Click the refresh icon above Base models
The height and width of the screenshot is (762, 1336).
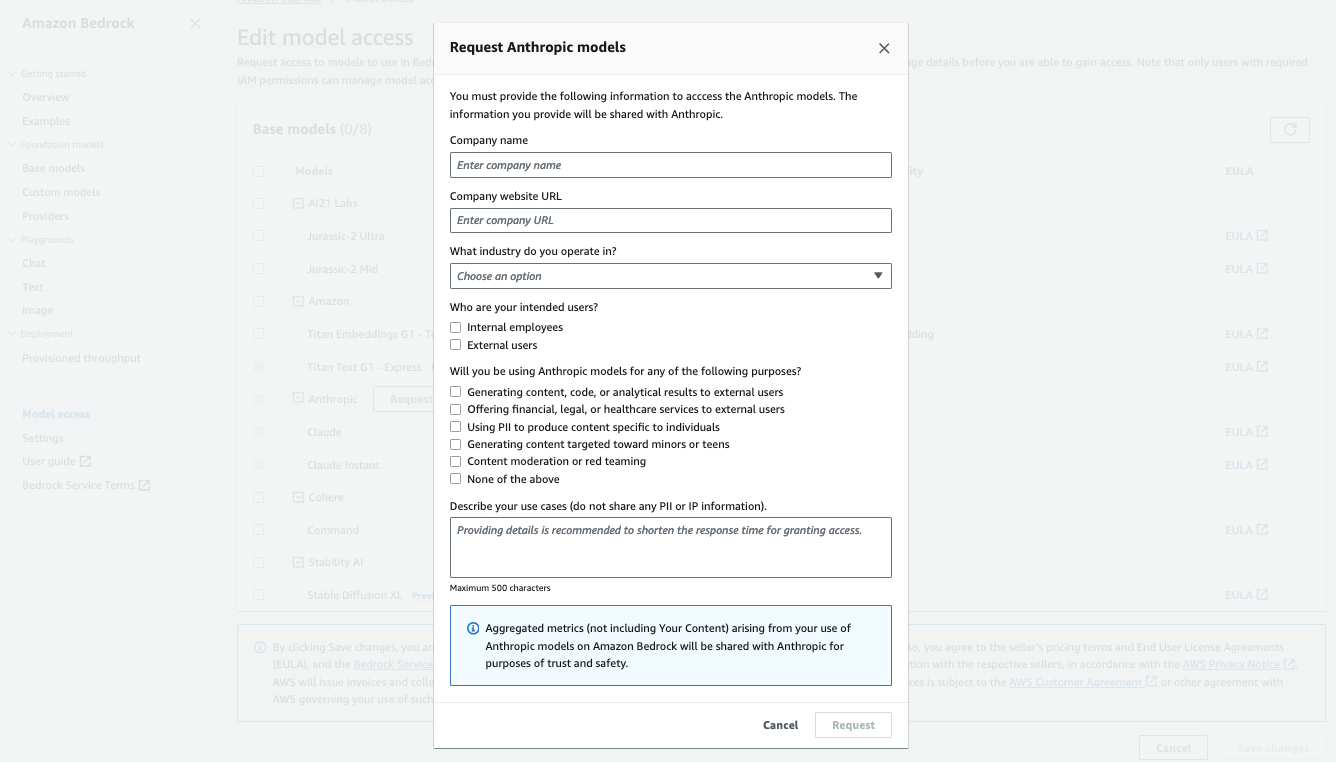pyautogui.click(x=1289, y=130)
